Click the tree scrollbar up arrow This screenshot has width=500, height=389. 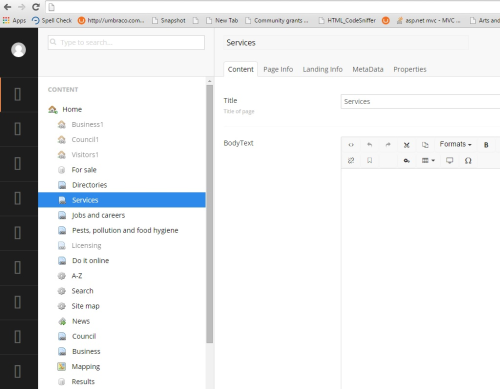pyautogui.click(x=209, y=81)
